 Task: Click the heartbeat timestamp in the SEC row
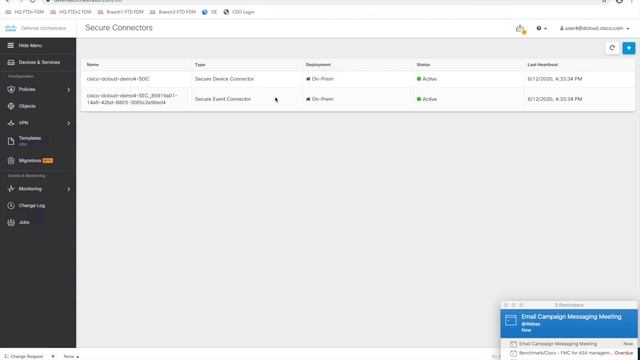555,99
